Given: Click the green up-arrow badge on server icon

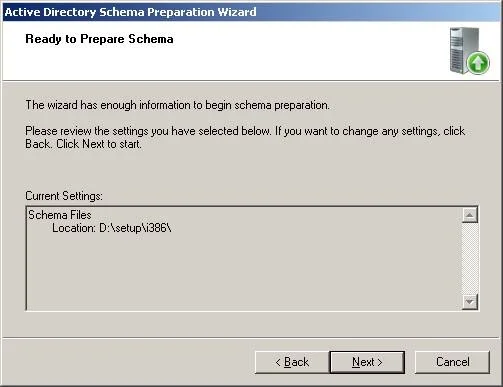Looking at the screenshot, I should click(478, 63).
